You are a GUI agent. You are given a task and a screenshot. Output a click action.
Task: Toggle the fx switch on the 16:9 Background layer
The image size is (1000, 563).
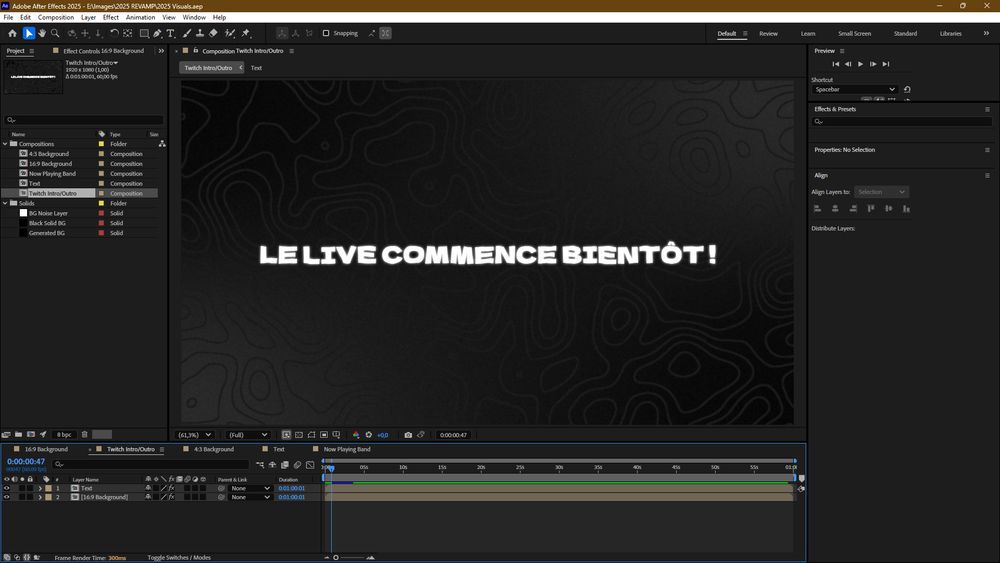(x=171, y=497)
